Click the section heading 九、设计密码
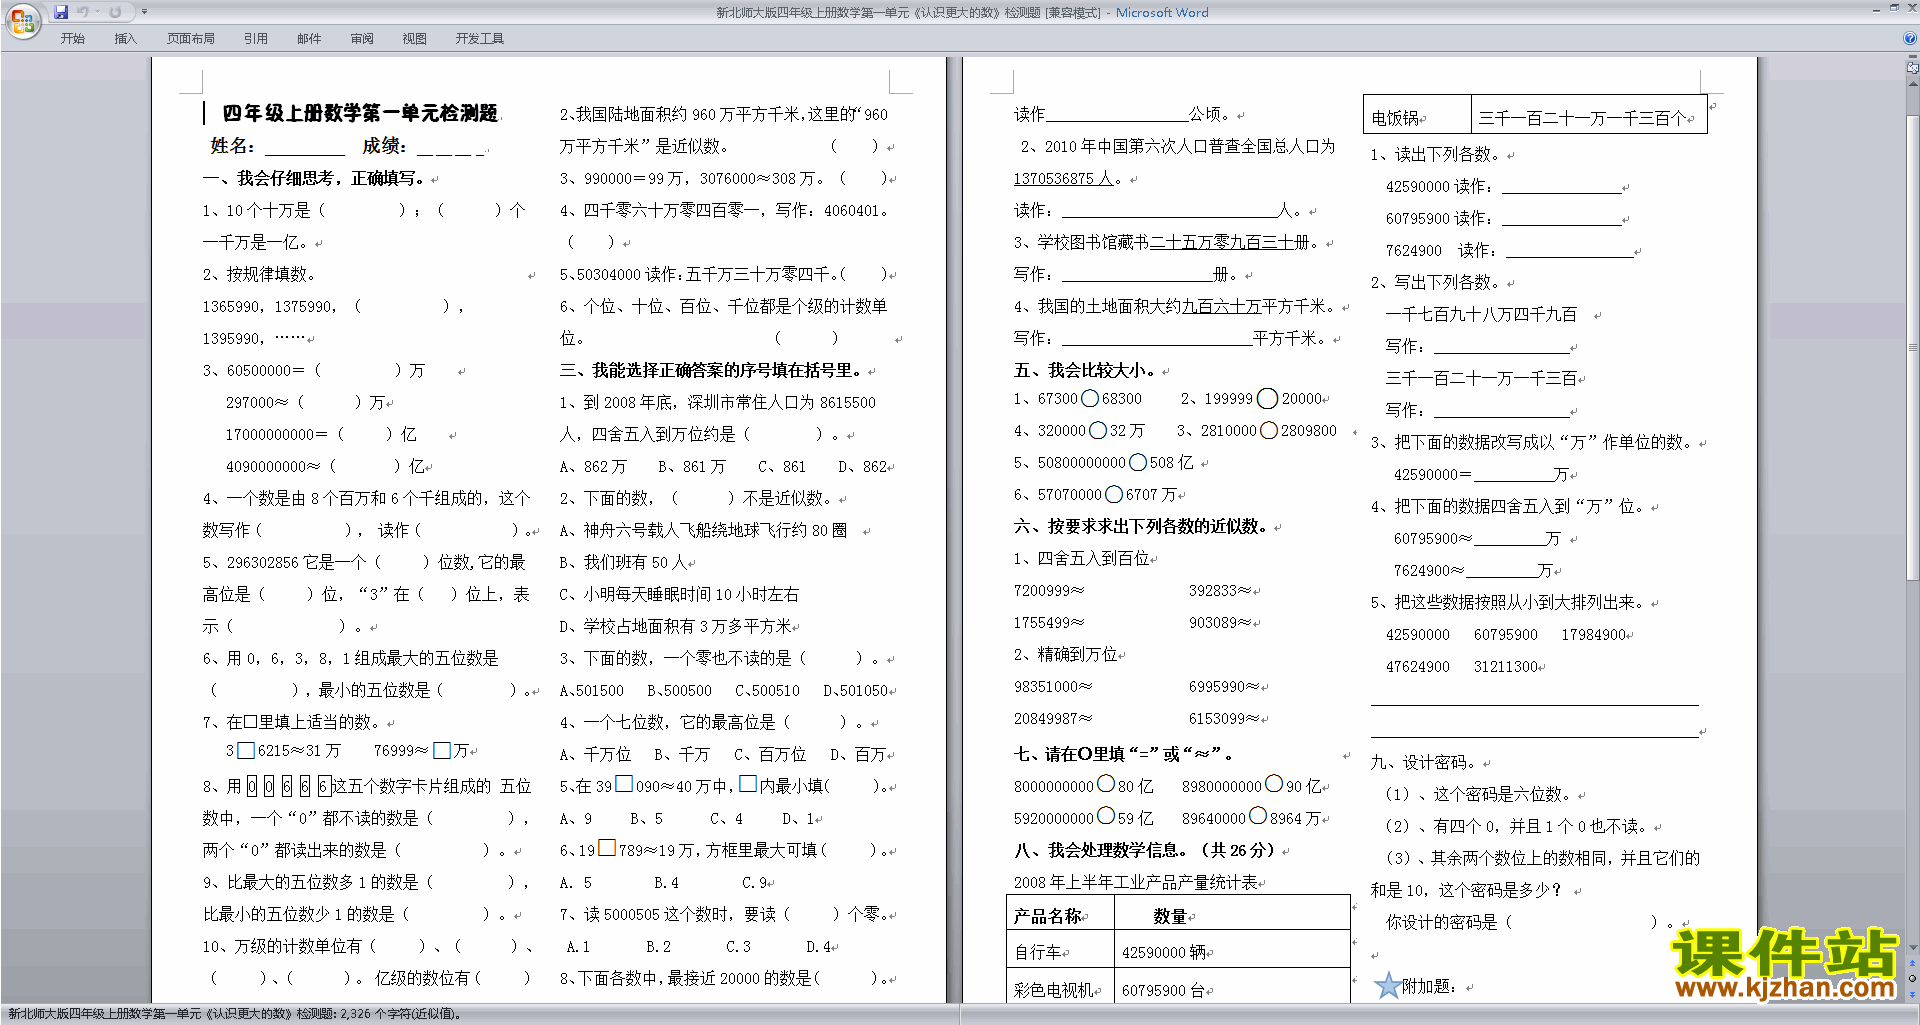This screenshot has width=1920, height=1025. (x=1430, y=762)
